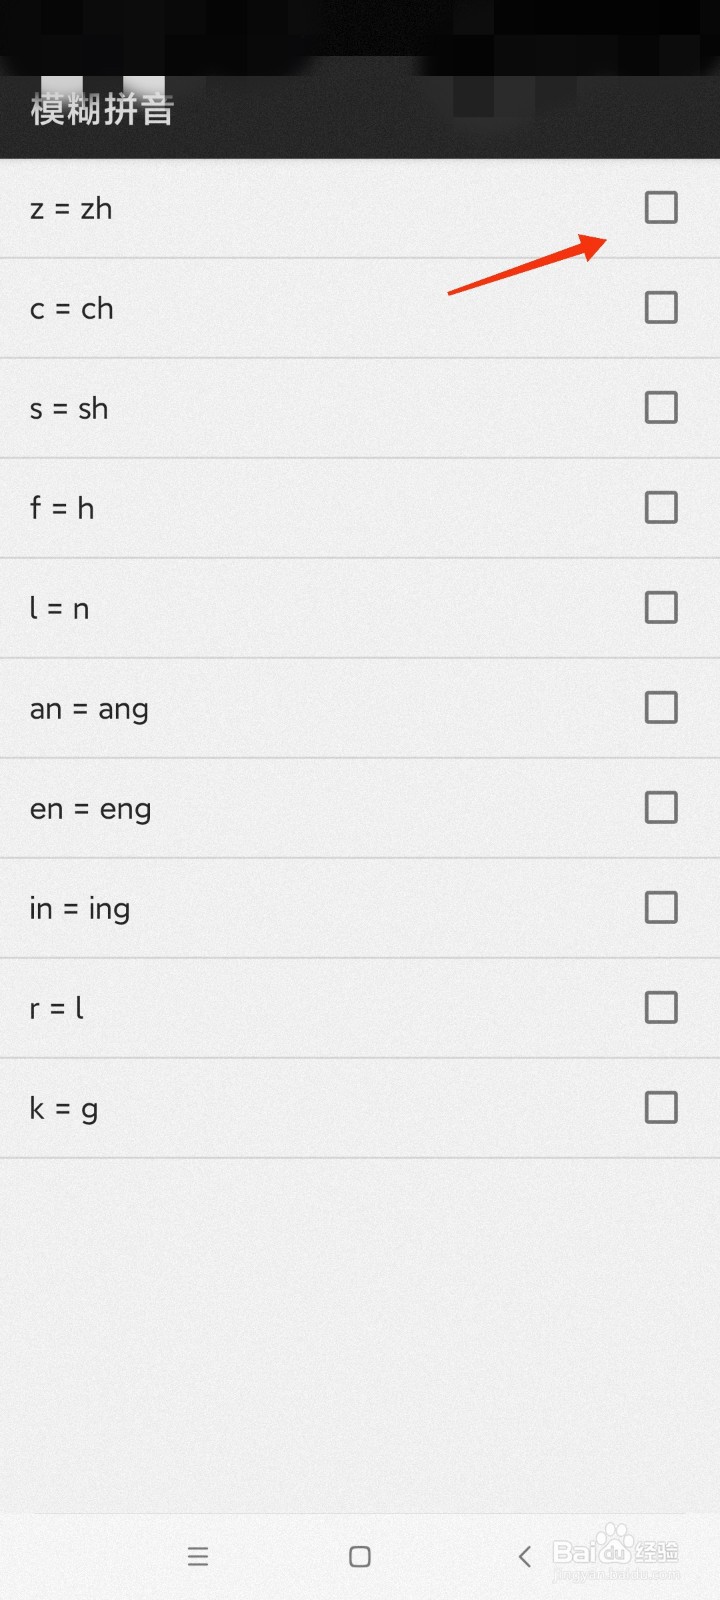Enable the k = g checkbox
720x1600 pixels.
coord(661,1108)
